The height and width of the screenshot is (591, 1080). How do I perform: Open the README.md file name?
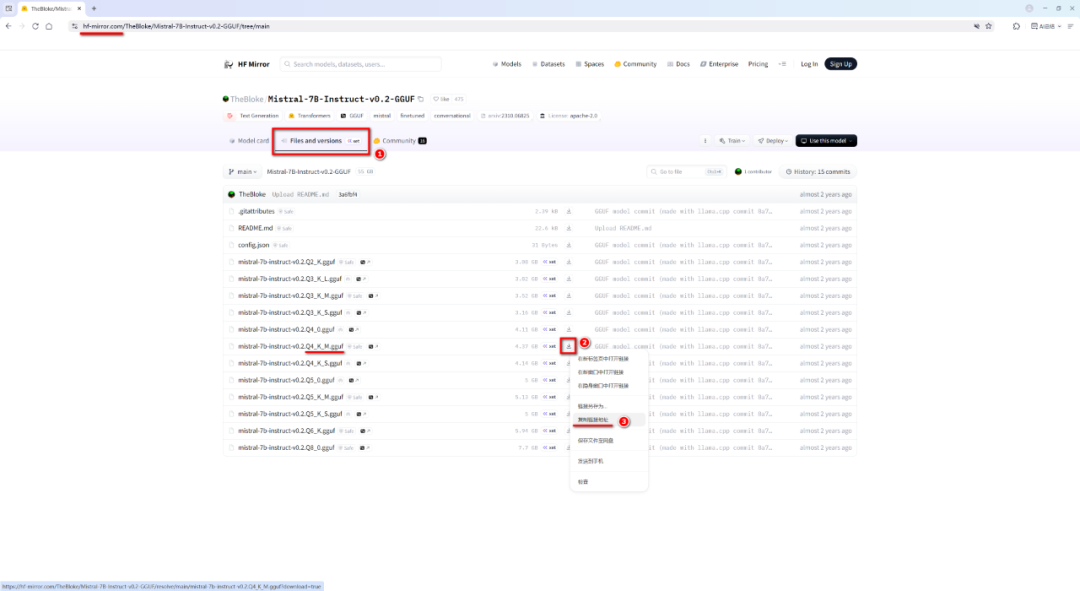(x=256, y=228)
